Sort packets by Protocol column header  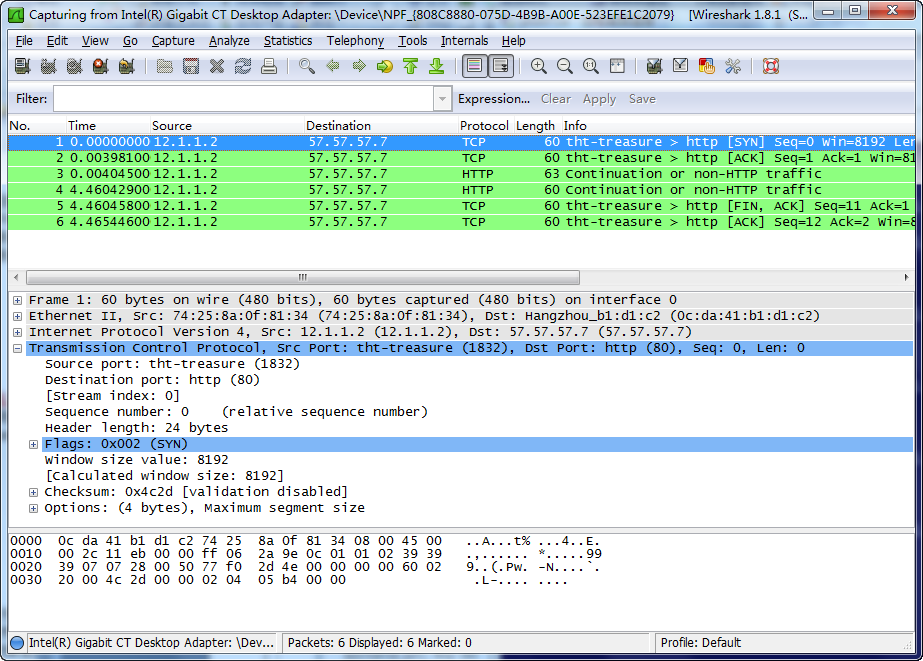pyautogui.click(x=485, y=125)
